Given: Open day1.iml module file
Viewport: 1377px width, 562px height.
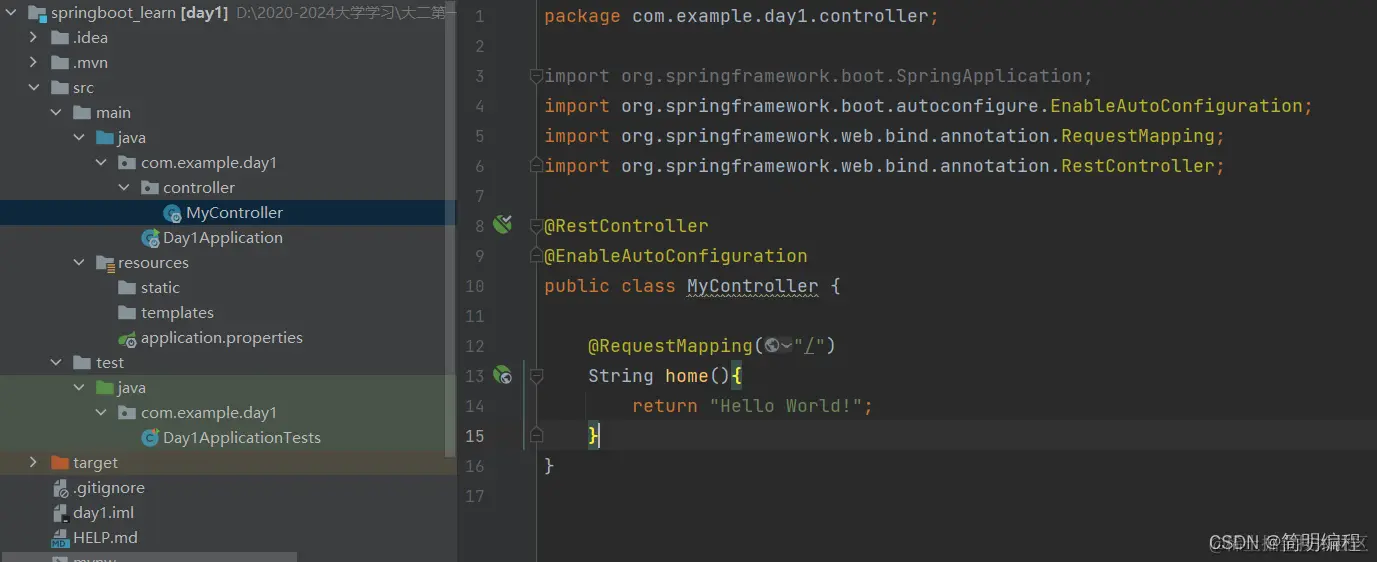Looking at the screenshot, I should pyautogui.click(x=104, y=513).
